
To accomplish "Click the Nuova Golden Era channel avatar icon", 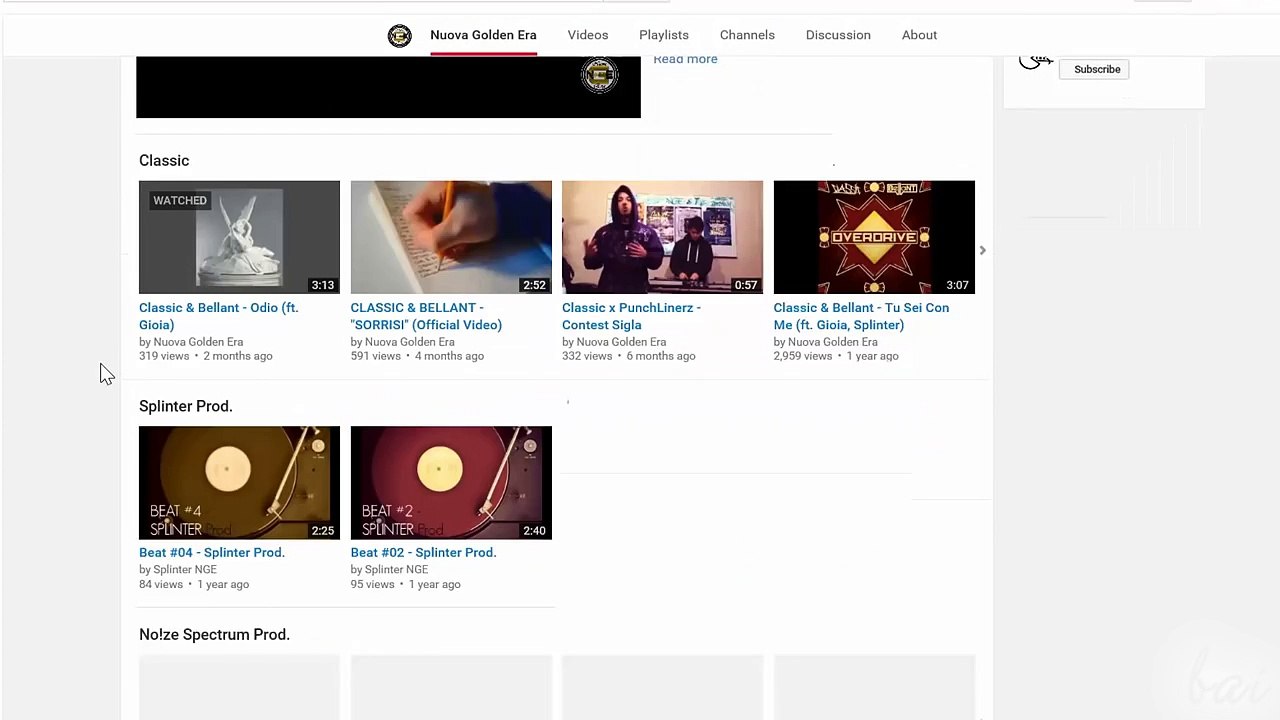I will tap(399, 36).
